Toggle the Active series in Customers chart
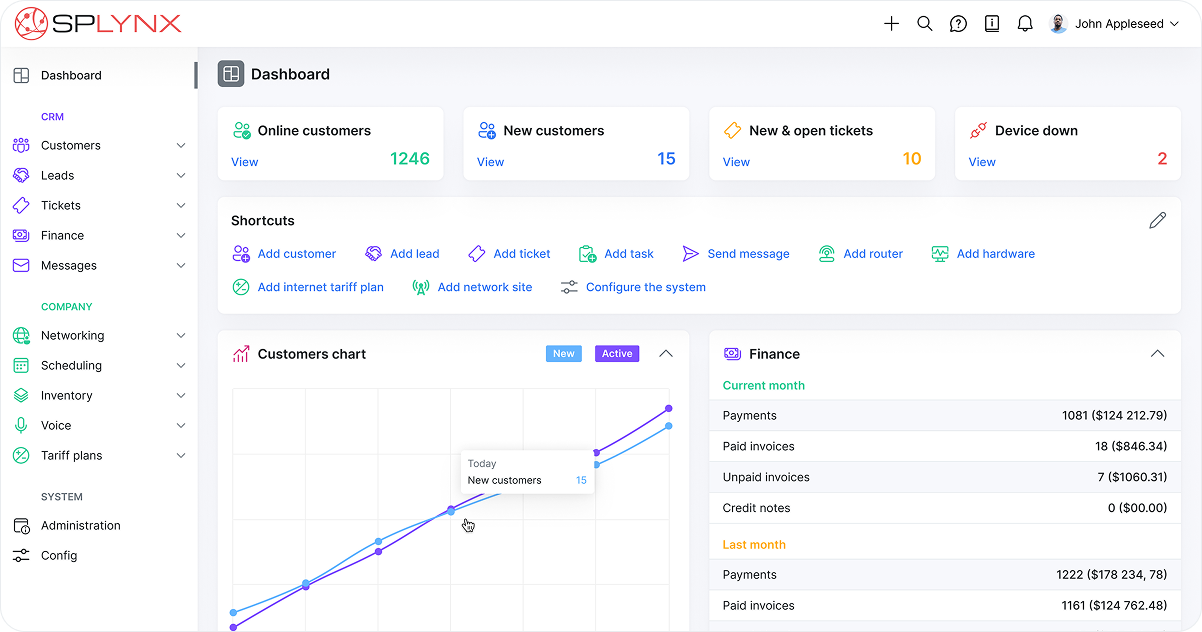The image size is (1202, 632). click(617, 354)
